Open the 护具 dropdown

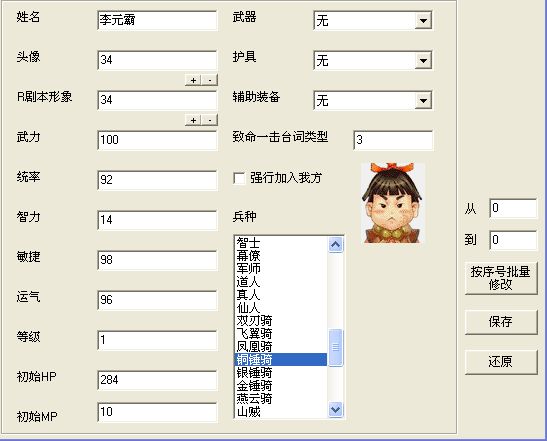pyautogui.click(x=423, y=61)
